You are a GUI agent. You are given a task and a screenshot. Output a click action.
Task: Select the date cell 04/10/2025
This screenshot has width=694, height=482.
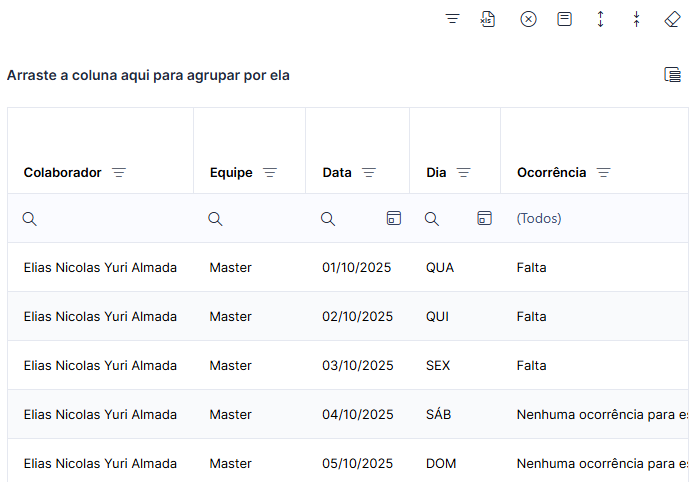358,415
